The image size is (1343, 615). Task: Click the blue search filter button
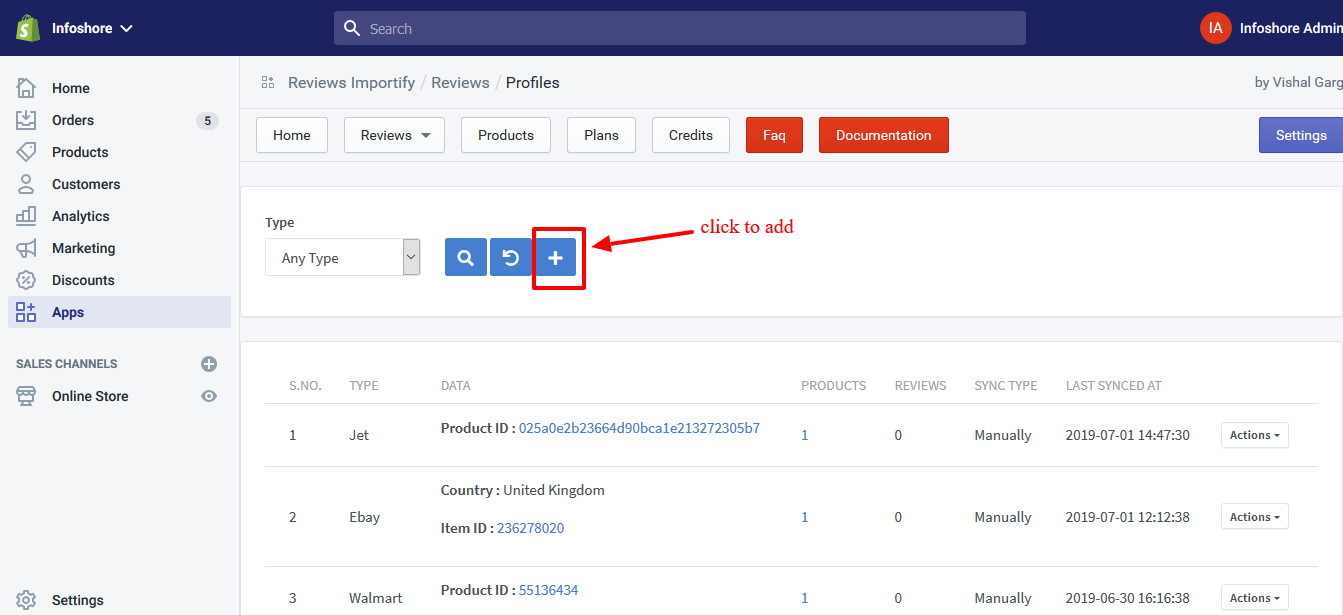point(466,258)
